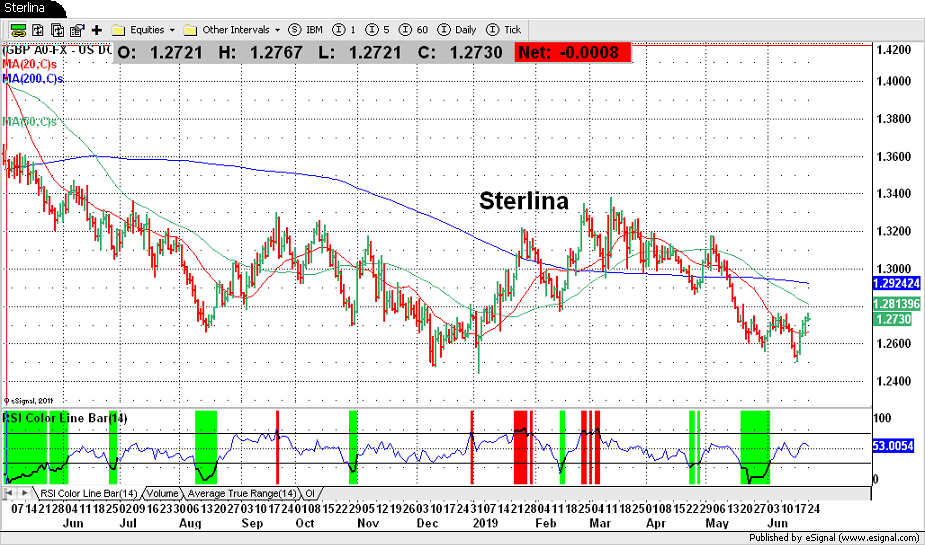925x545 pixels.
Task: Click the green link-windows toolbar icon
Action: [x=18, y=30]
